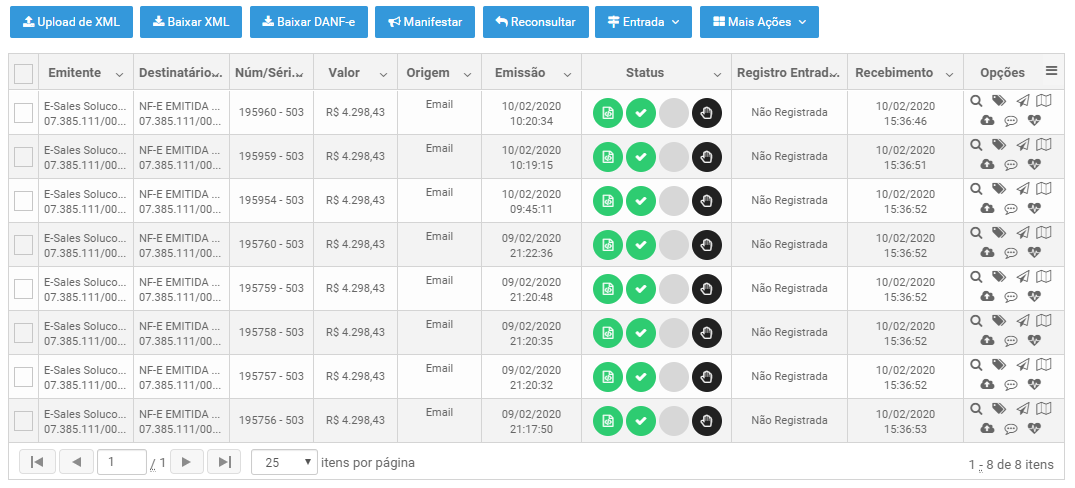Click the magnifier icon for note 195757

click(976, 365)
